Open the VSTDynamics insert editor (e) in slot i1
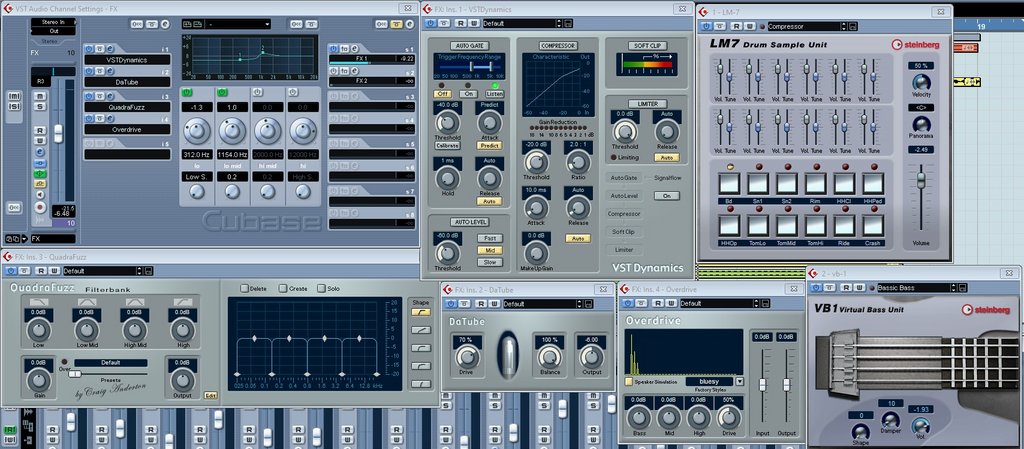This screenshot has width=1024, height=449. pos(110,48)
